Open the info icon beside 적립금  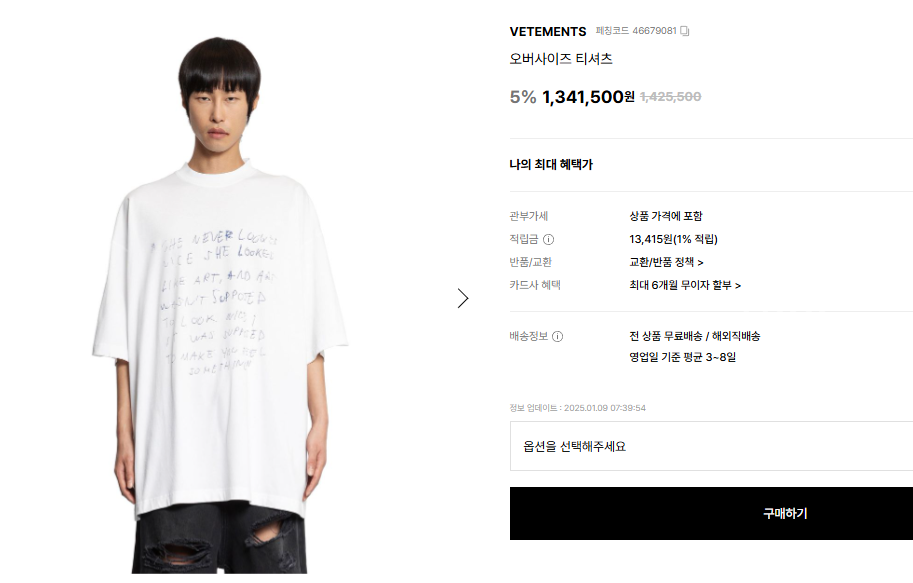pos(548,239)
